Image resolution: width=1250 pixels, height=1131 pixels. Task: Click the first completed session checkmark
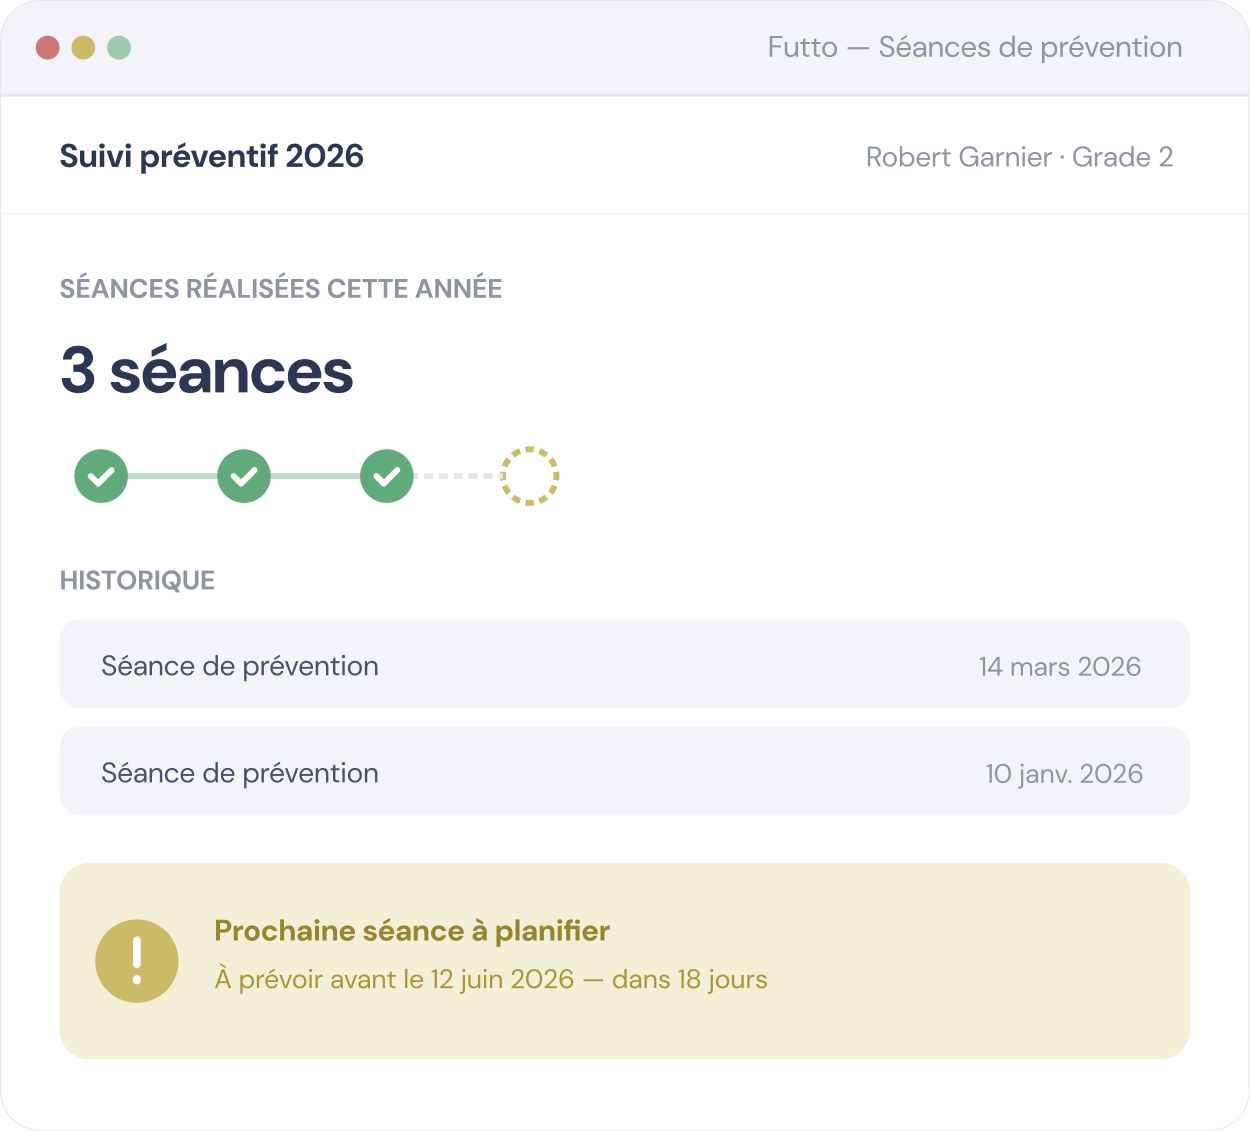click(101, 476)
